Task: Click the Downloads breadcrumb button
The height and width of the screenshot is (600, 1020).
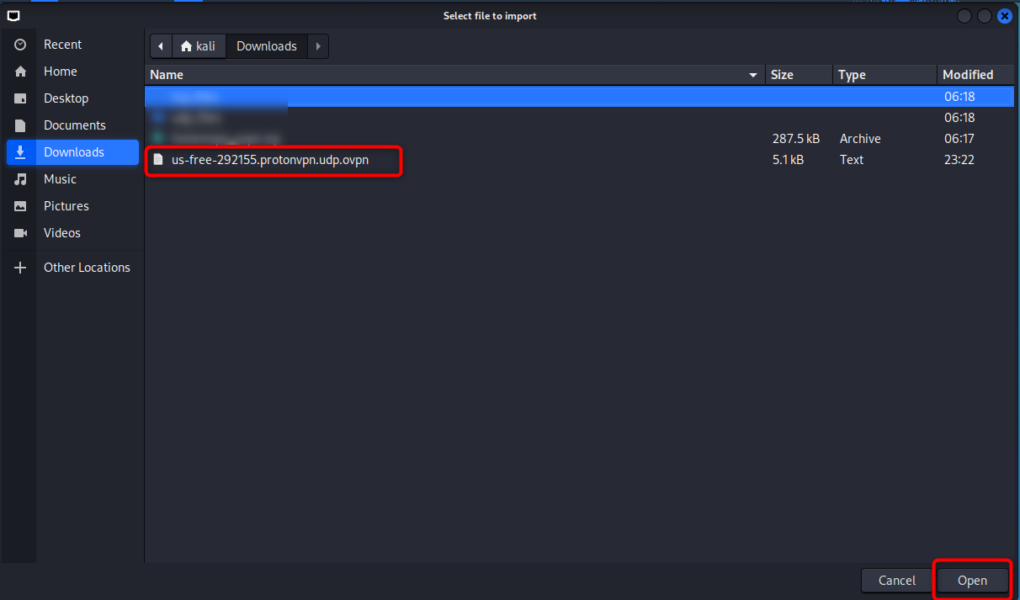Action: tap(266, 45)
